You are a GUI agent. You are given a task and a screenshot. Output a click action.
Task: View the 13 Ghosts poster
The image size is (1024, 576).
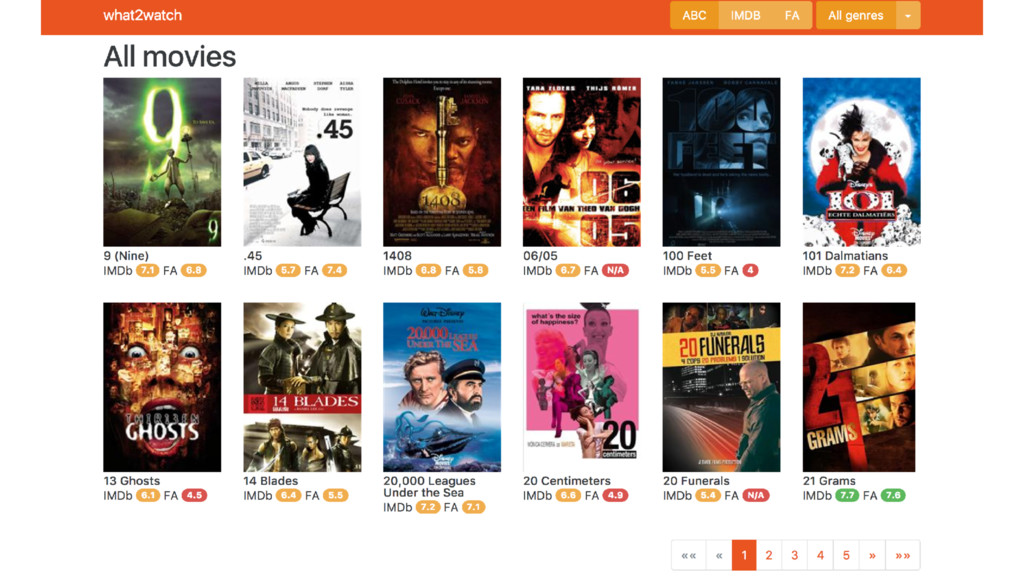point(162,387)
